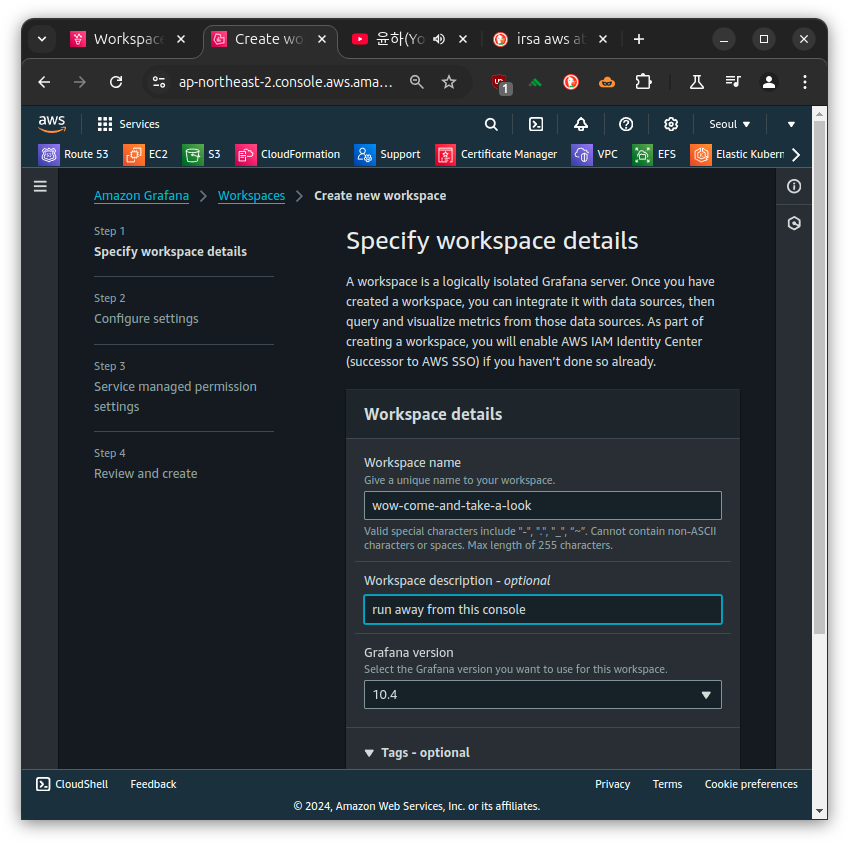Open the Certificate Manager shortcut
This screenshot has height=844, width=849.
[x=496, y=154]
